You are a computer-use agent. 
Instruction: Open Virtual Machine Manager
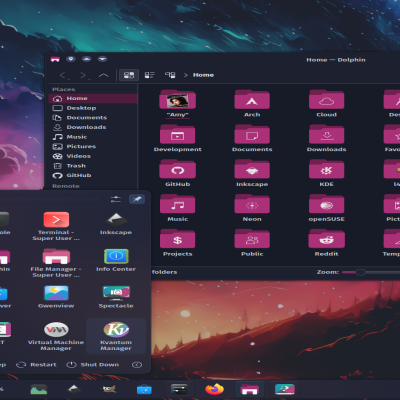tap(56, 336)
